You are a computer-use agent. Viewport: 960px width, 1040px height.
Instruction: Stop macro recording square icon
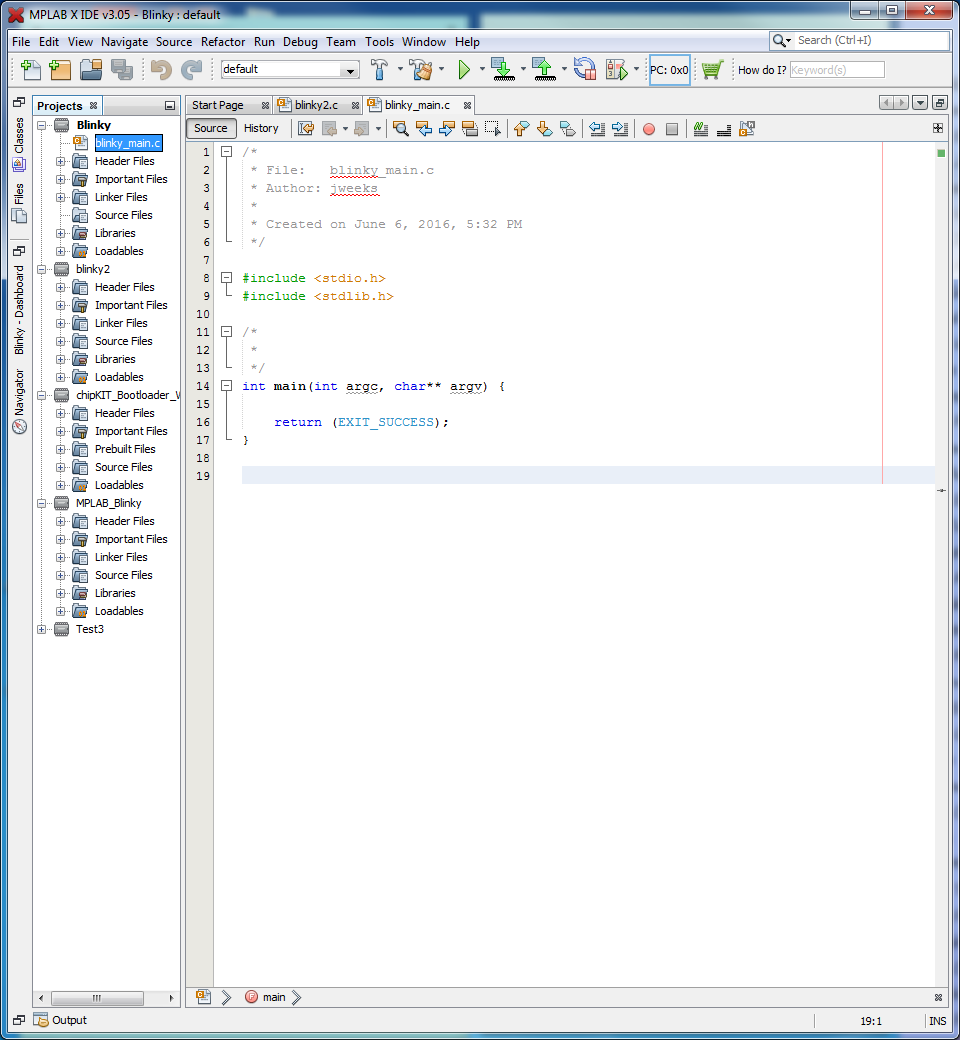tap(672, 129)
